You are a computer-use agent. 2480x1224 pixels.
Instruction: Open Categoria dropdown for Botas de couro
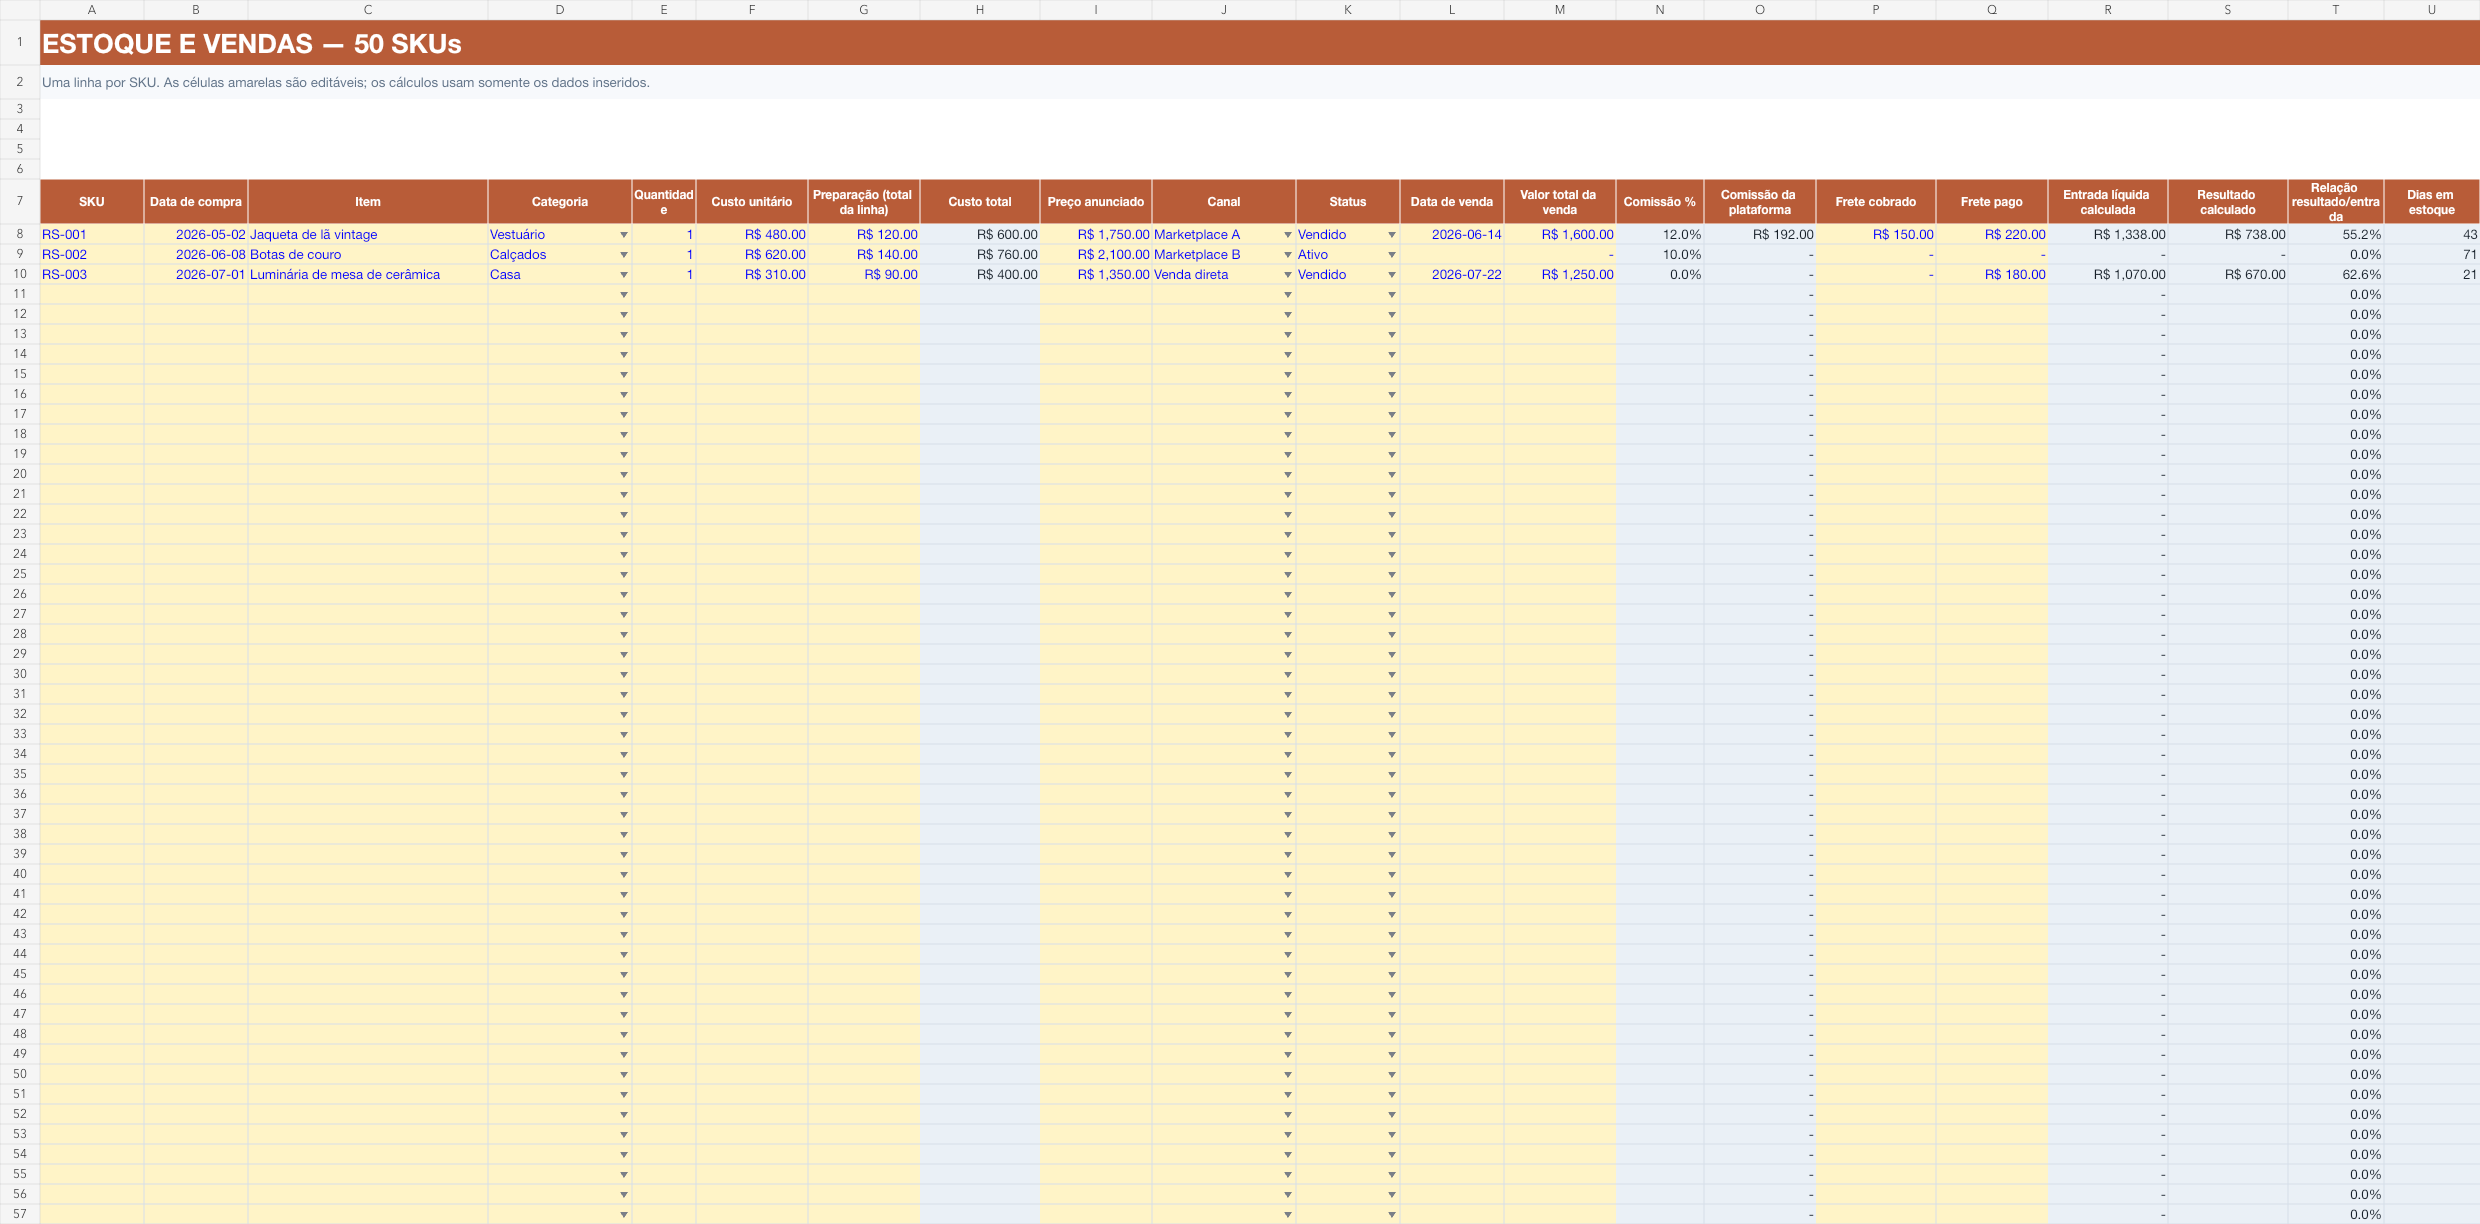point(624,255)
